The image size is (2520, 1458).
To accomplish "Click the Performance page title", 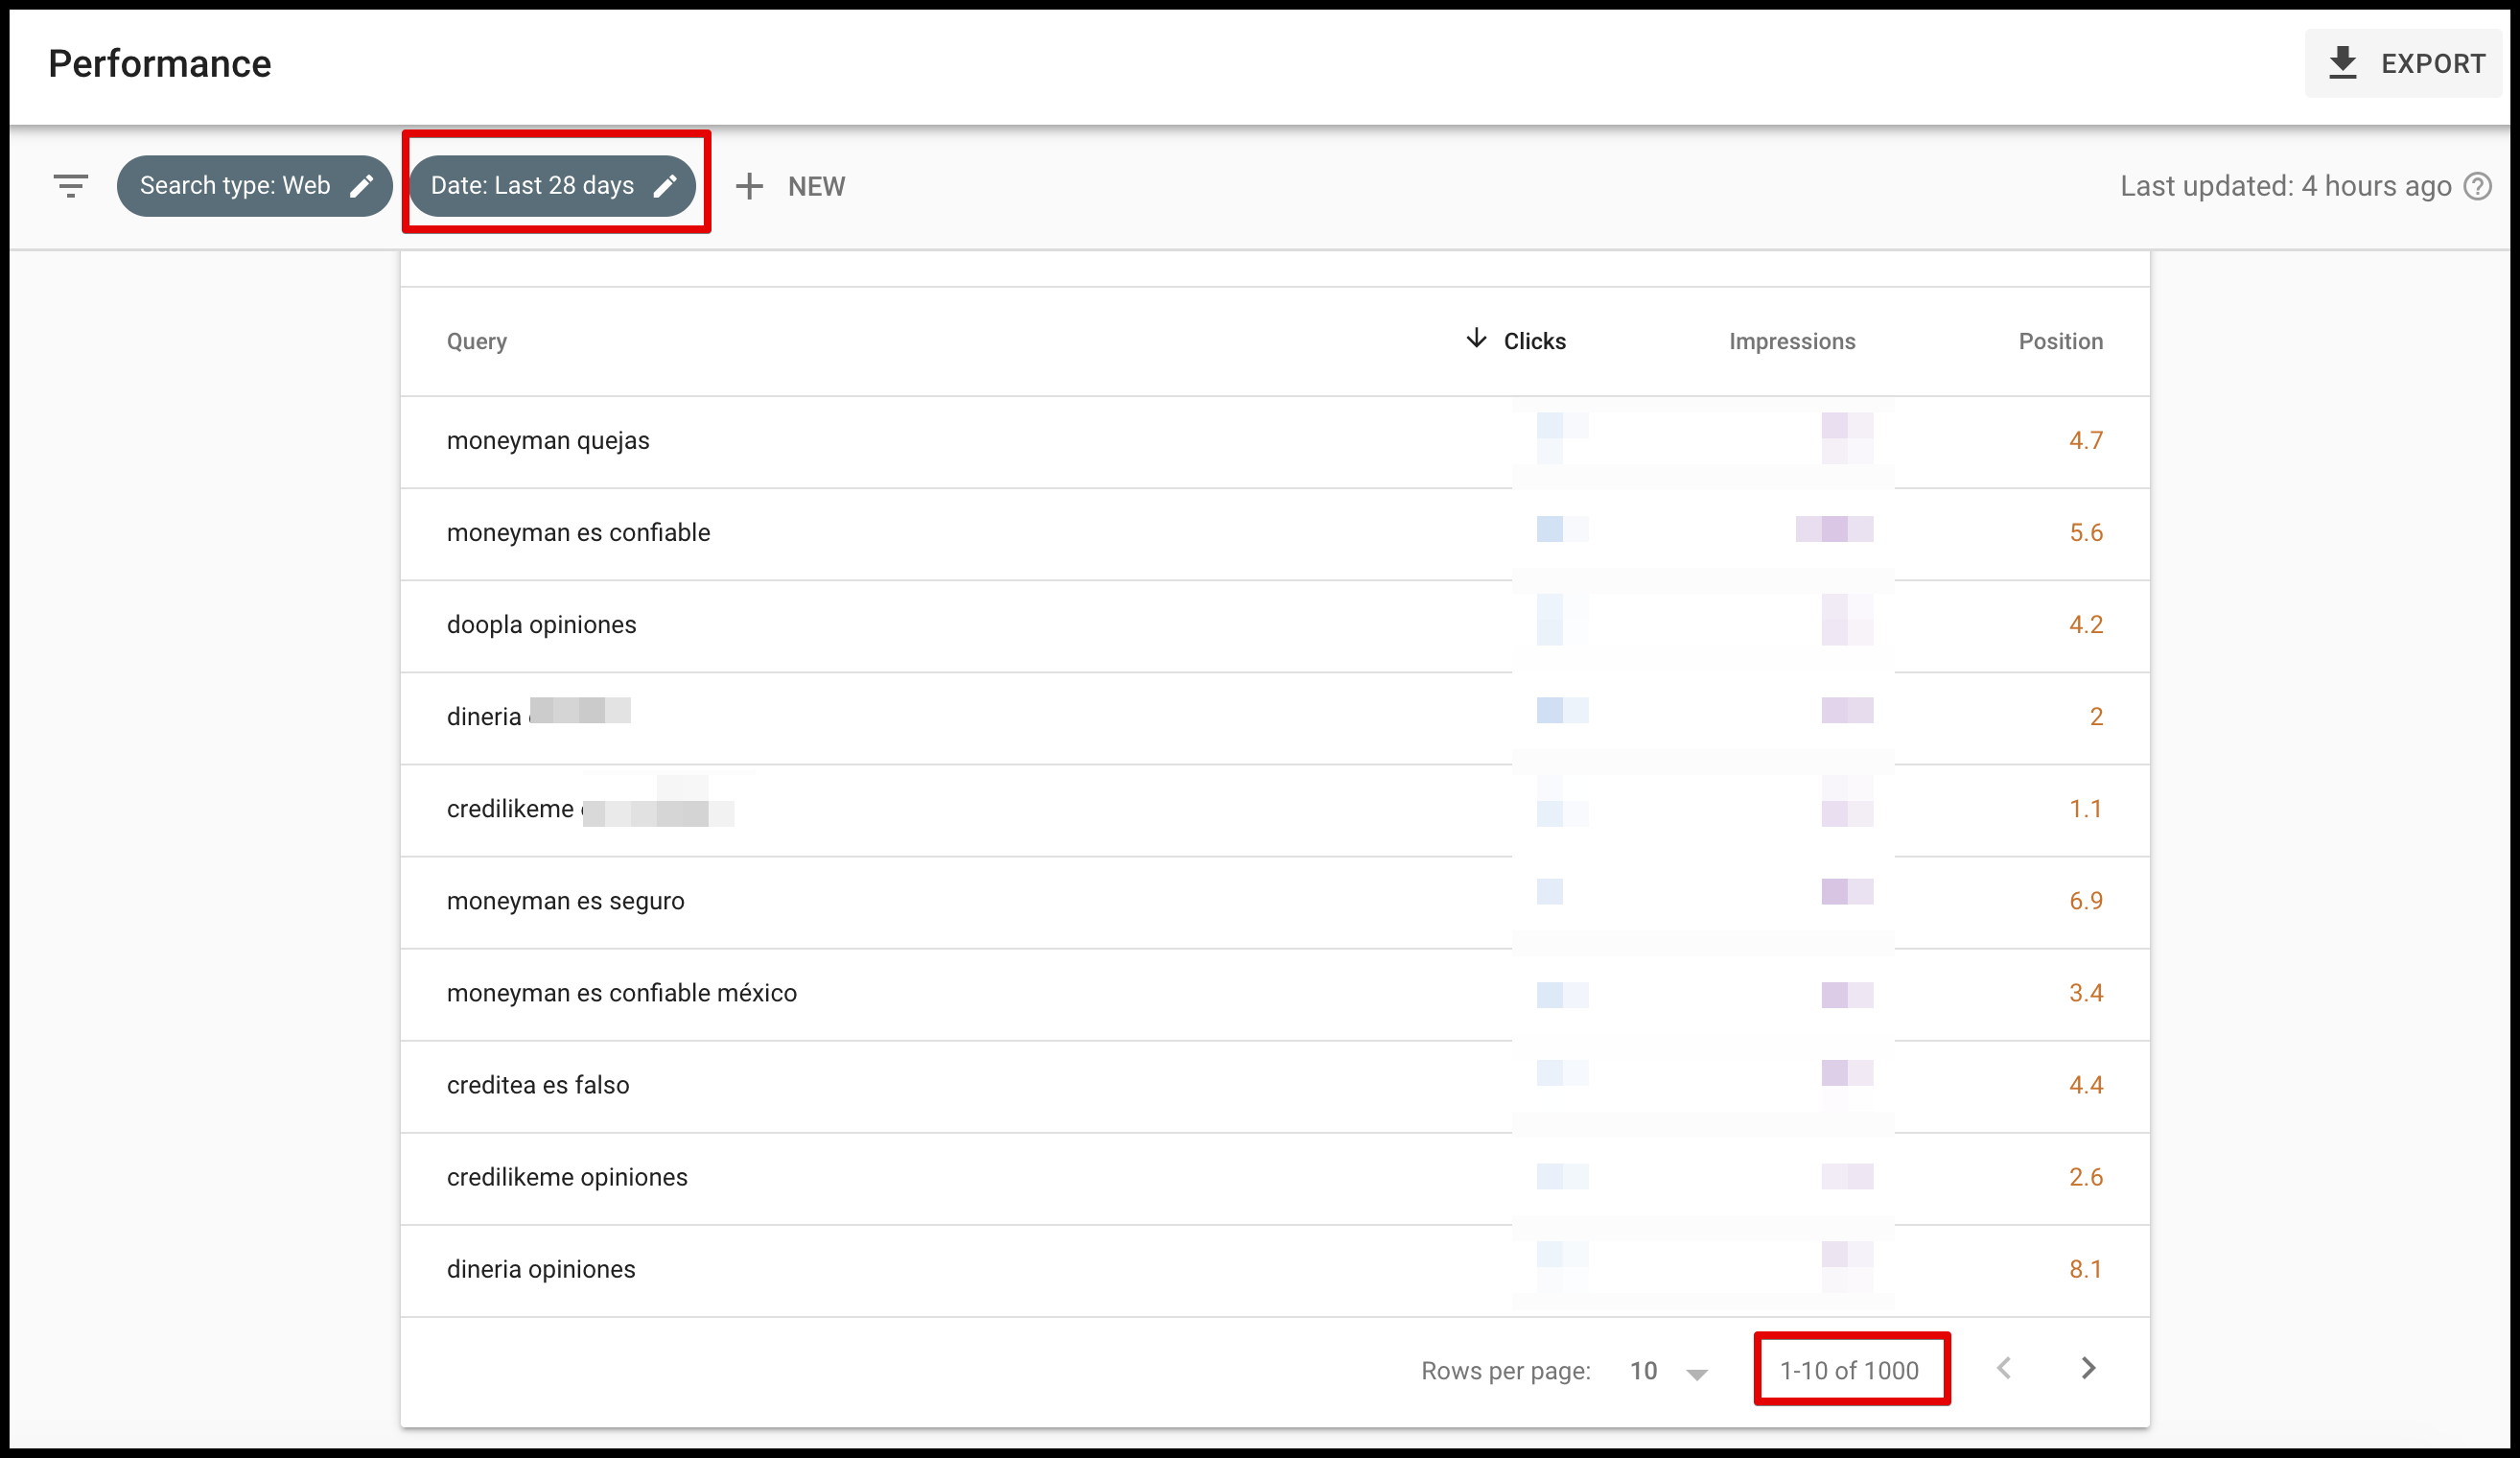I will pyautogui.click(x=160, y=64).
